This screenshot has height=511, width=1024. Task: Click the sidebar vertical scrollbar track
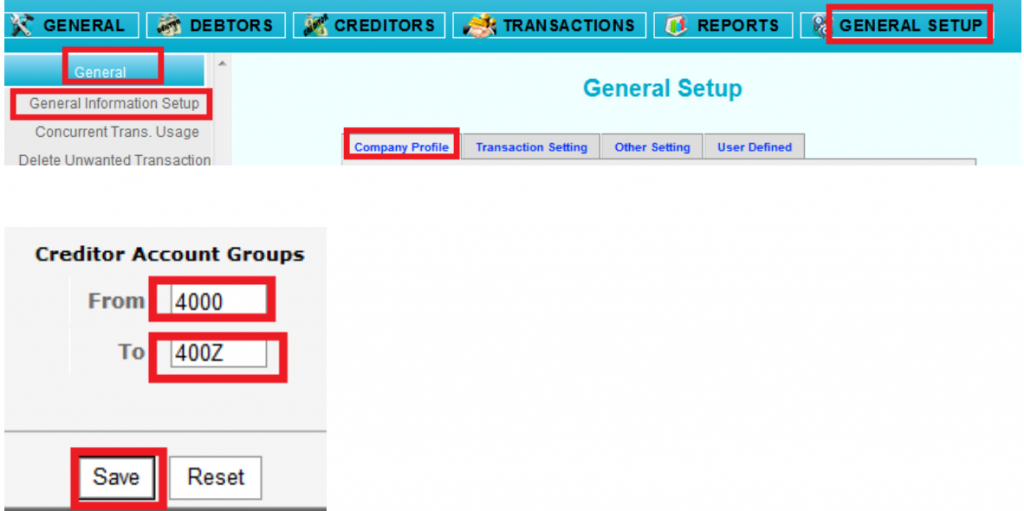[222, 120]
